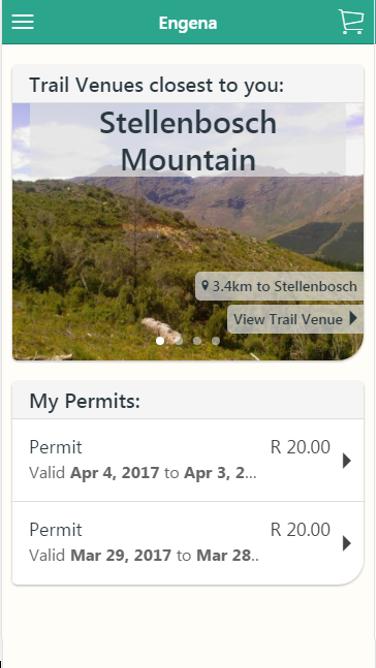Image resolution: width=376 pixels, height=668 pixels.
Task: Select the third carousel dot
Action: [197, 341]
